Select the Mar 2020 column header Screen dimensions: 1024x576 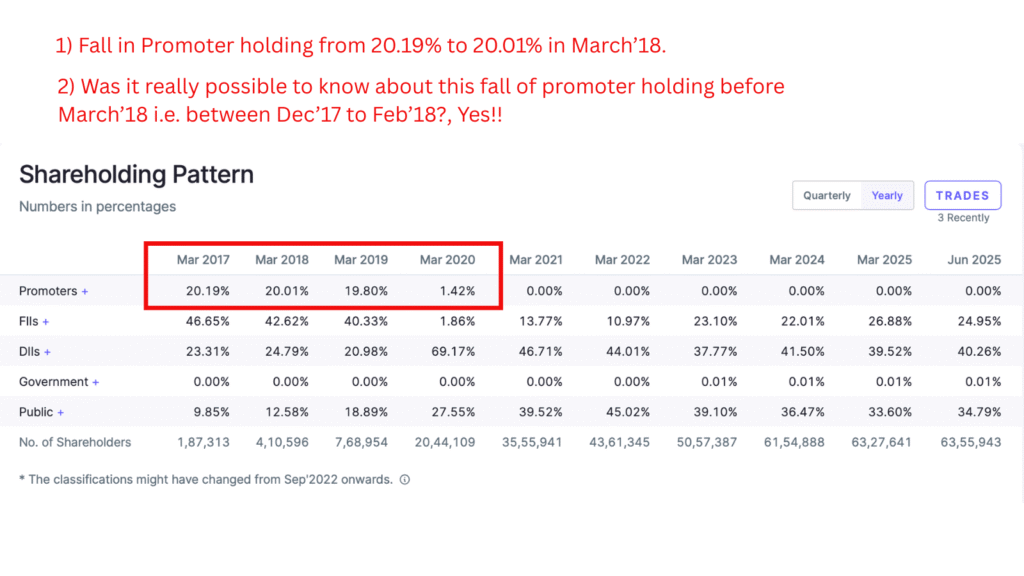click(x=447, y=259)
